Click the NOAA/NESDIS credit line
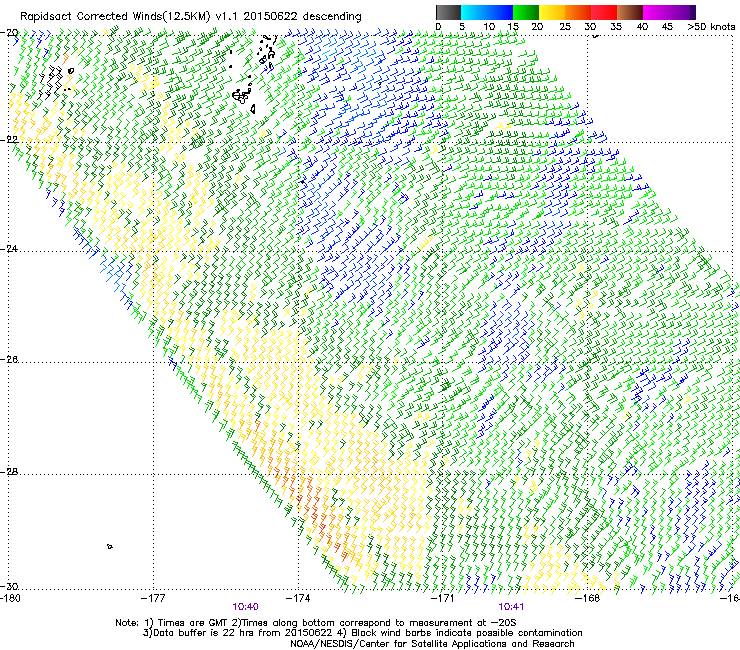 432,644
